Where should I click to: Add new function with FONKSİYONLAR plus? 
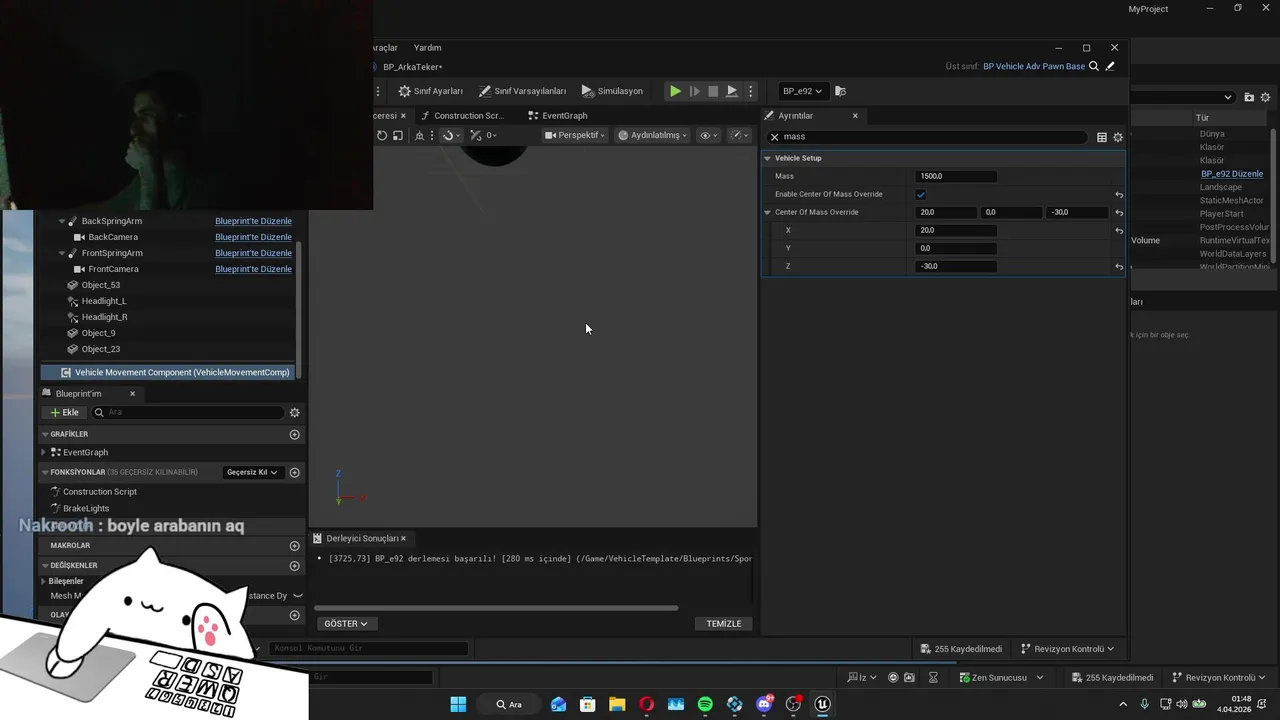[x=294, y=472]
